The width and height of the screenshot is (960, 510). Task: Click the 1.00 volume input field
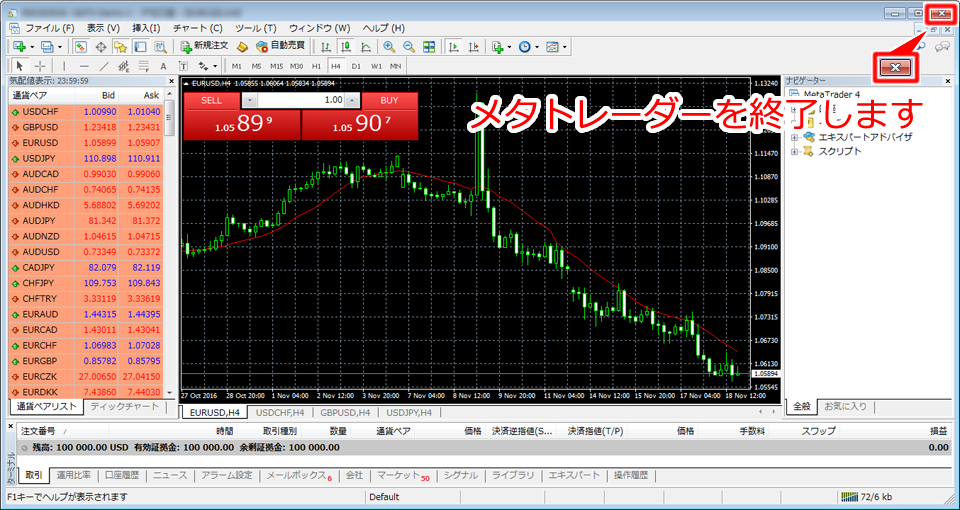301,100
